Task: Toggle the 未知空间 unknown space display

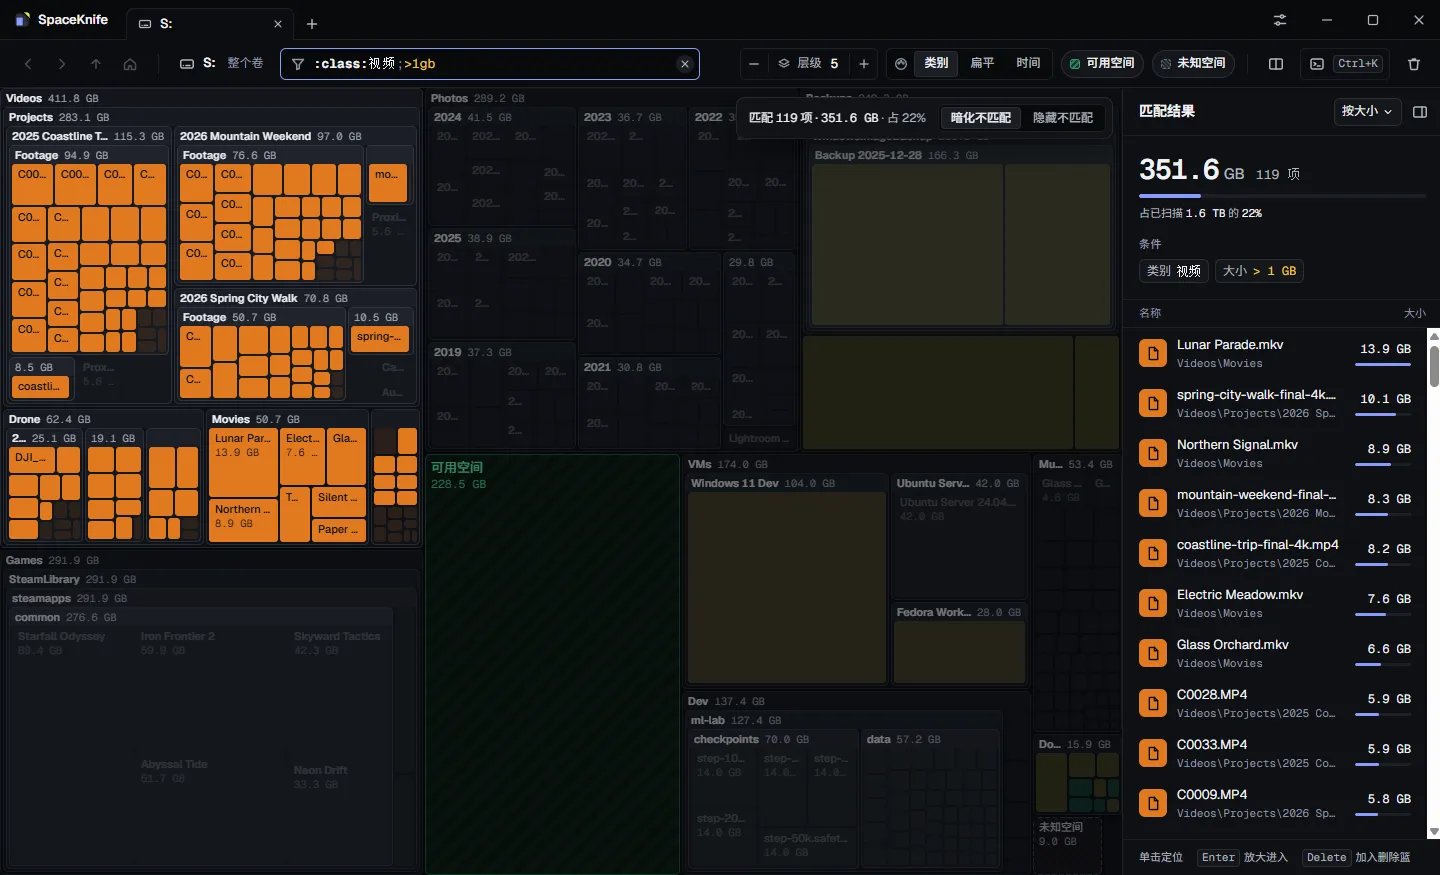Action: (x=1193, y=63)
